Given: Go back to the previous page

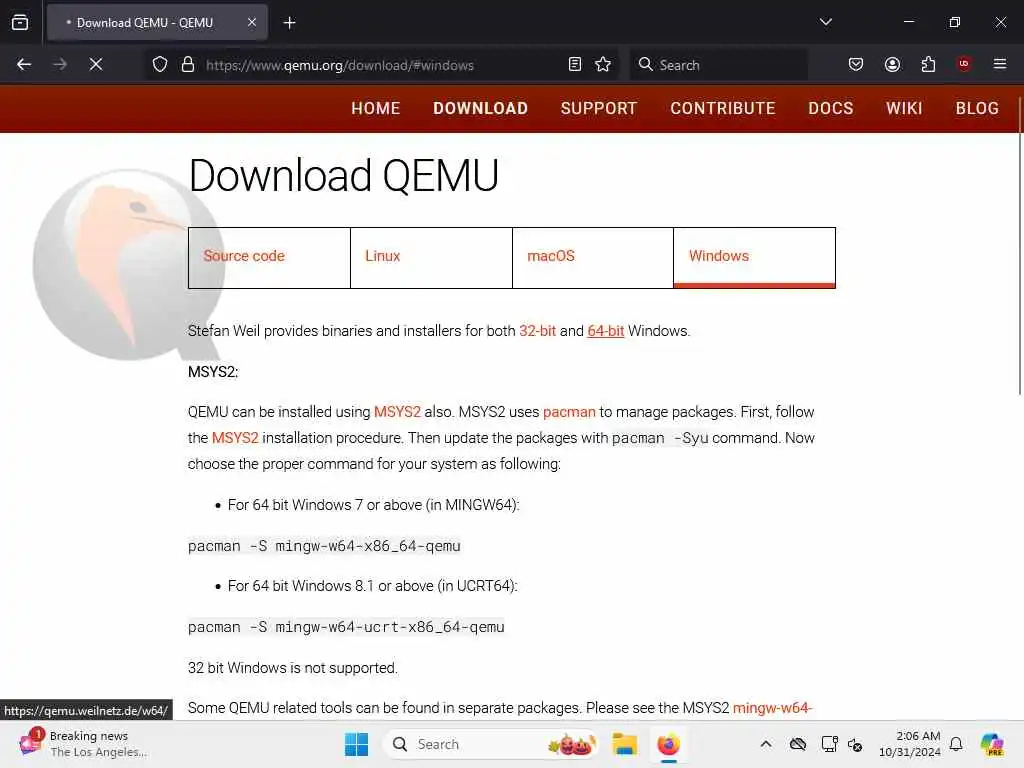Looking at the screenshot, I should pos(24,64).
